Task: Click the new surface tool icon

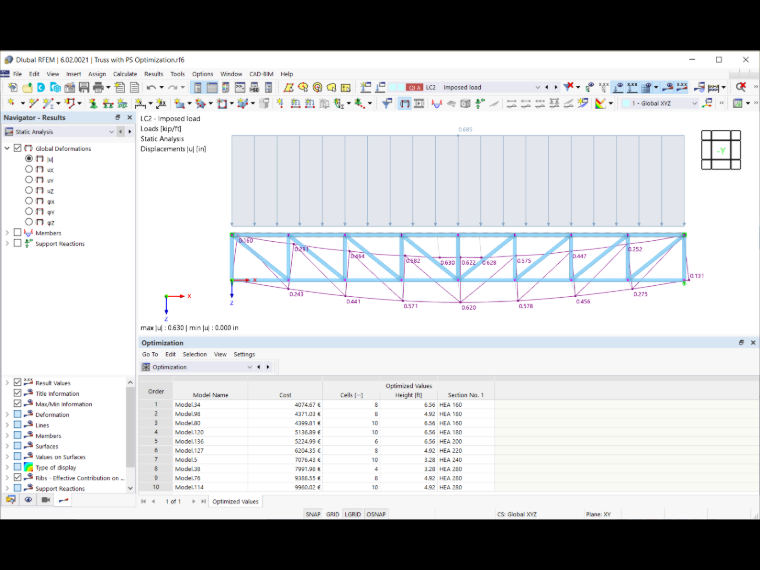Action: pos(180,103)
